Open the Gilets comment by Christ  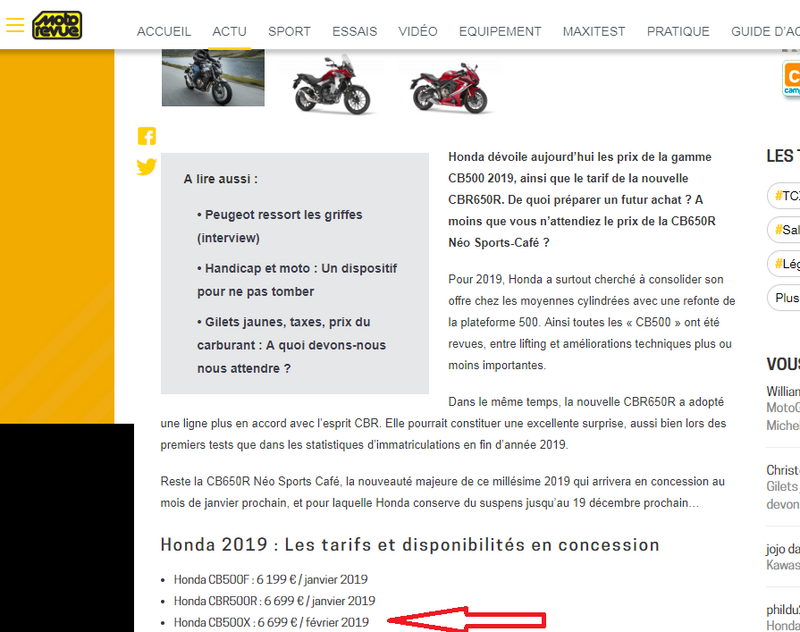(783, 487)
